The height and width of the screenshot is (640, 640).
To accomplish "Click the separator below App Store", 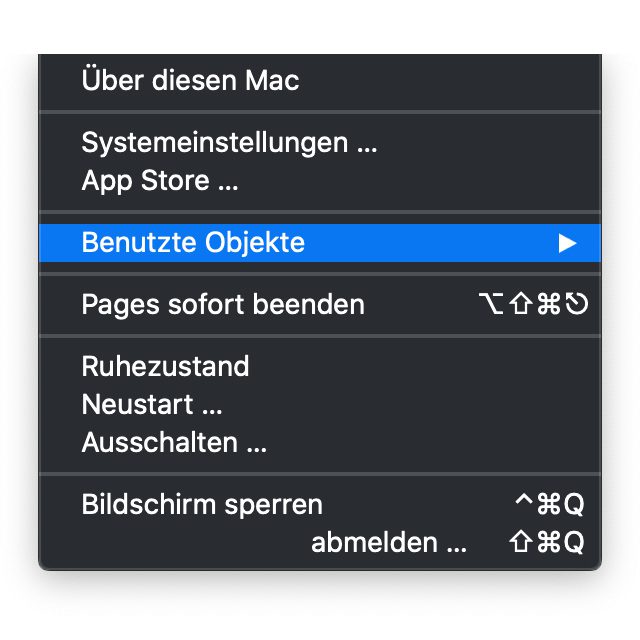I will point(320,212).
